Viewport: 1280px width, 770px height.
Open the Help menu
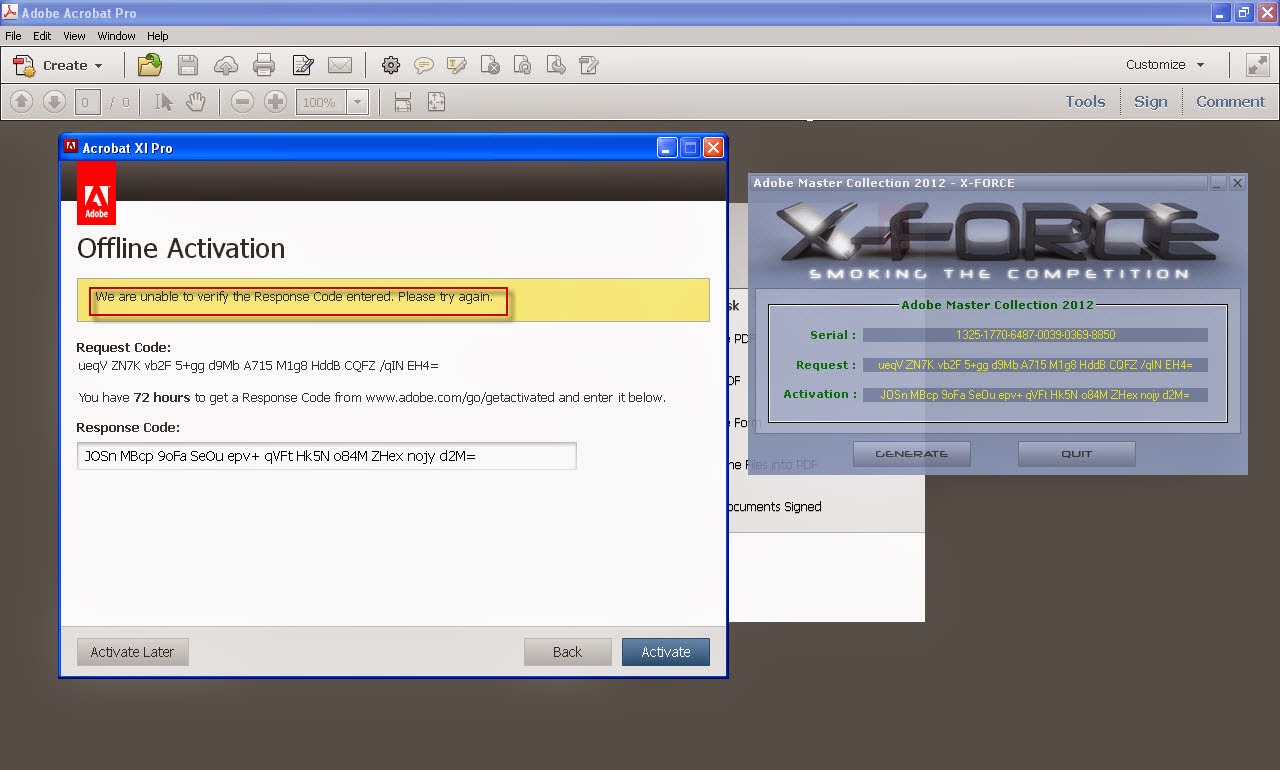tap(158, 36)
